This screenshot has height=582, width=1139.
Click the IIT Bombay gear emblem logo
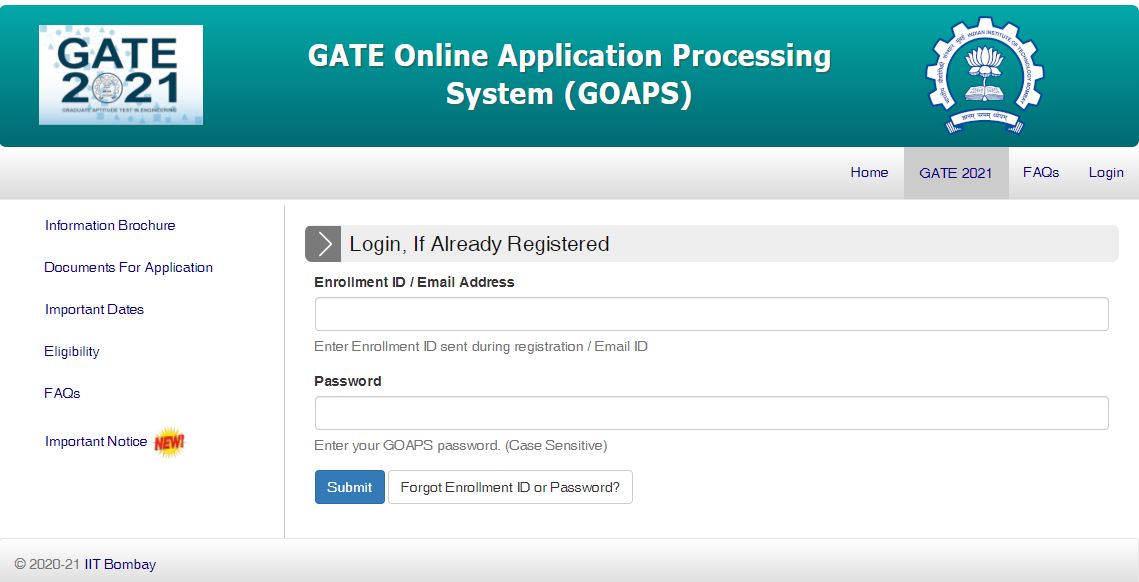click(x=984, y=75)
